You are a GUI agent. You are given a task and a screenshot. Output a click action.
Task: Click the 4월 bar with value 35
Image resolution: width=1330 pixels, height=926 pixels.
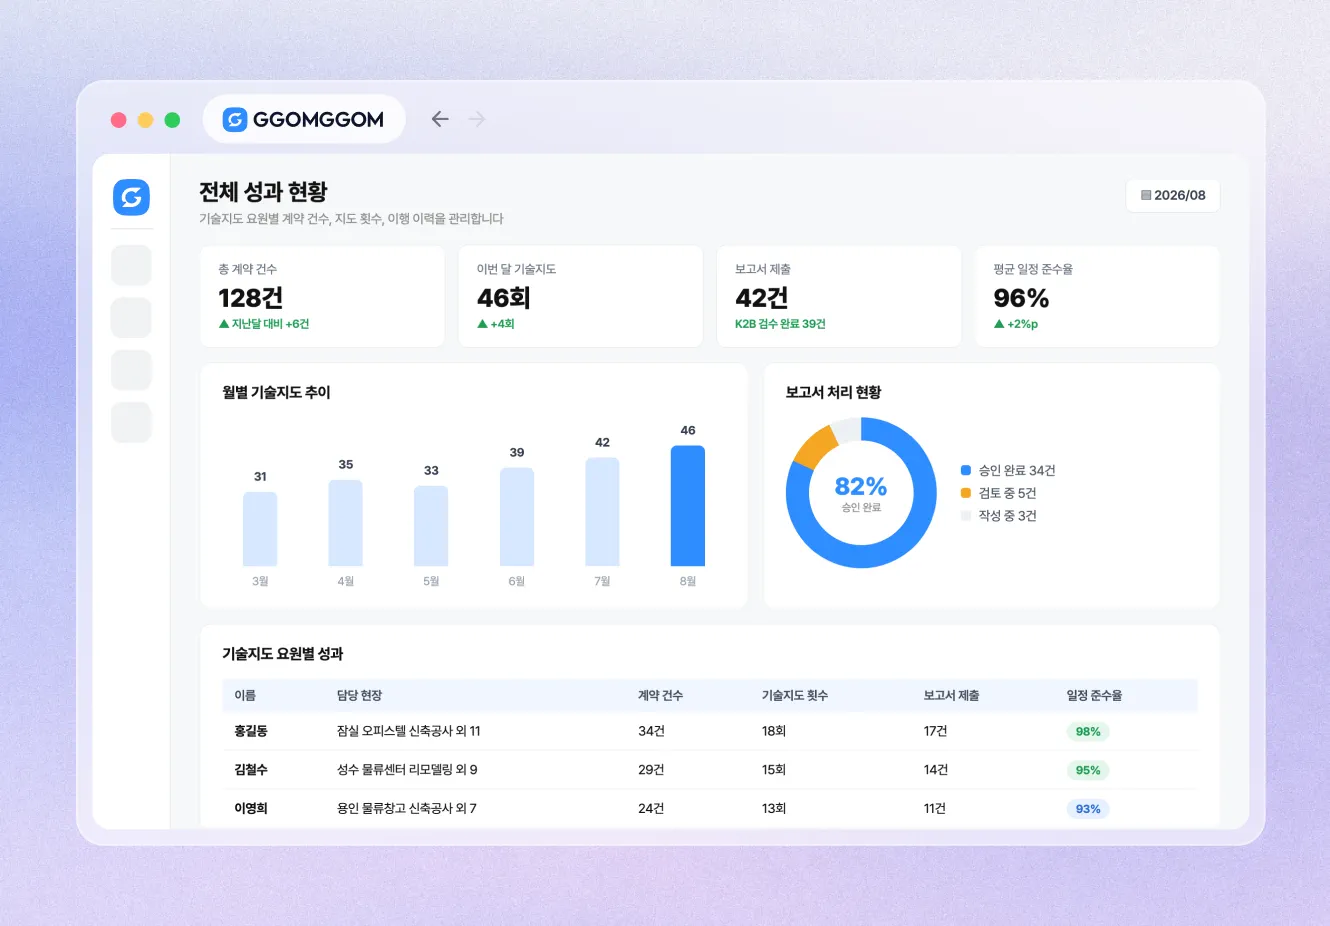point(346,523)
